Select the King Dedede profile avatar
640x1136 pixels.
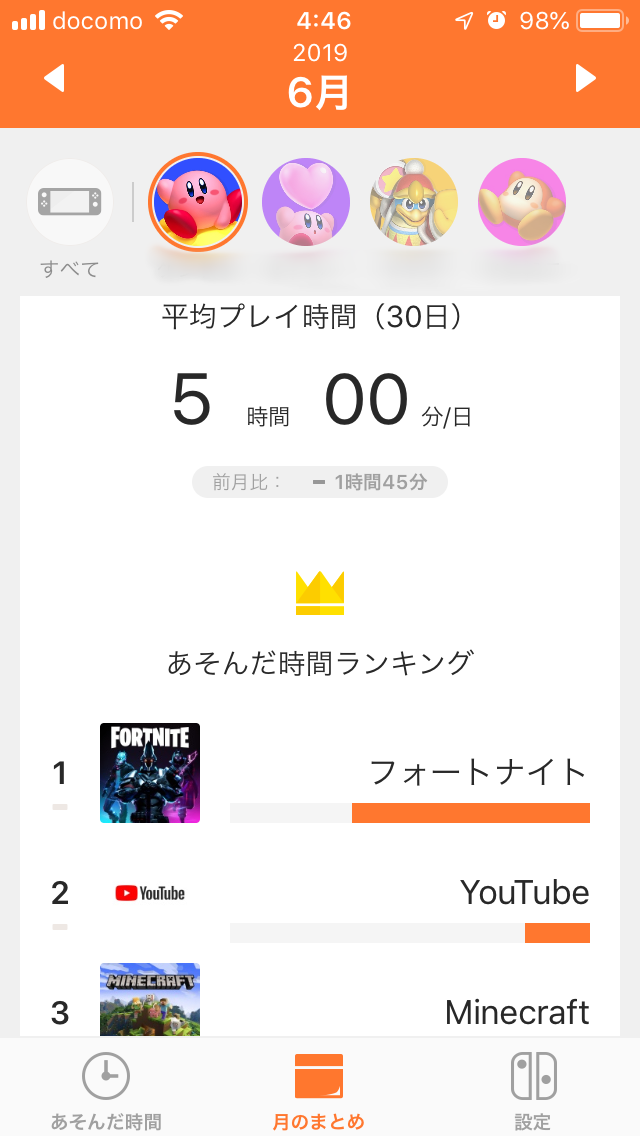click(x=414, y=202)
